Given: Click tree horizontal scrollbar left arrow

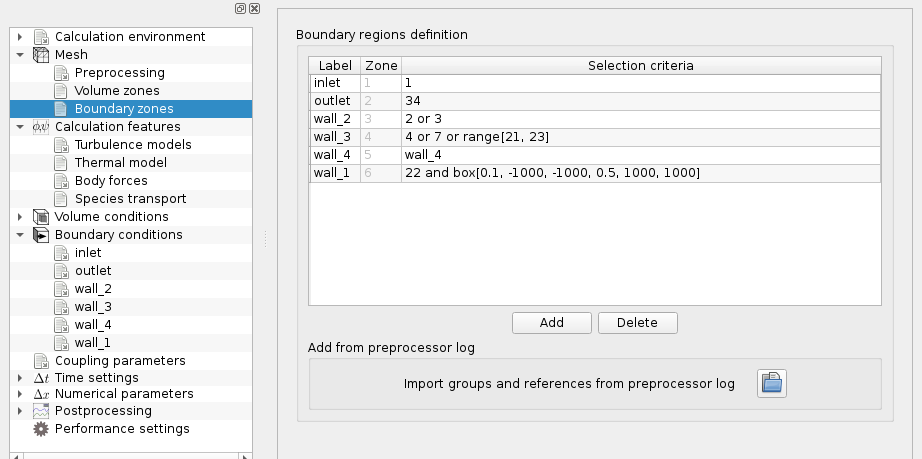Looking at the screenshot, I should pyautogui.click(x=16, y=455).
